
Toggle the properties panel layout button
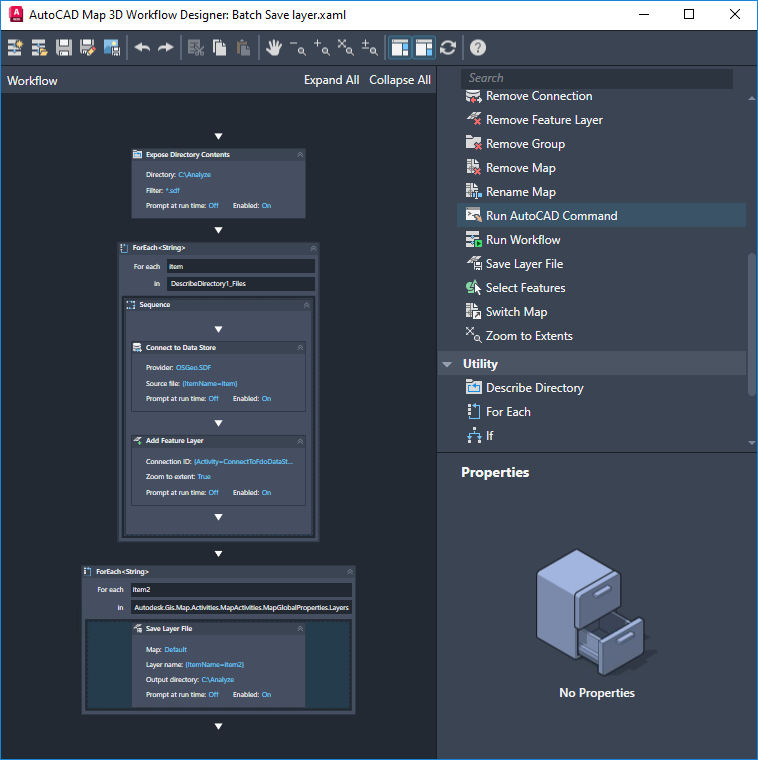[424, 48]
